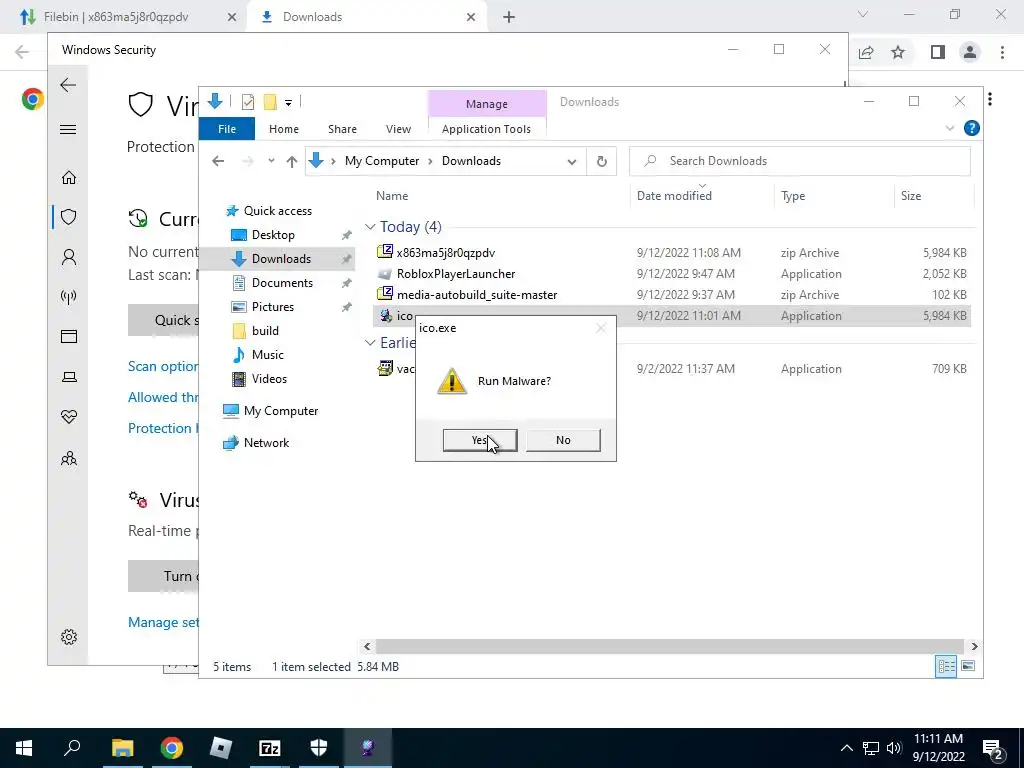Open the File tab in Explorer ribbon
The height and width of the screenshot is (768, 1024).
(x=227, y=129)
